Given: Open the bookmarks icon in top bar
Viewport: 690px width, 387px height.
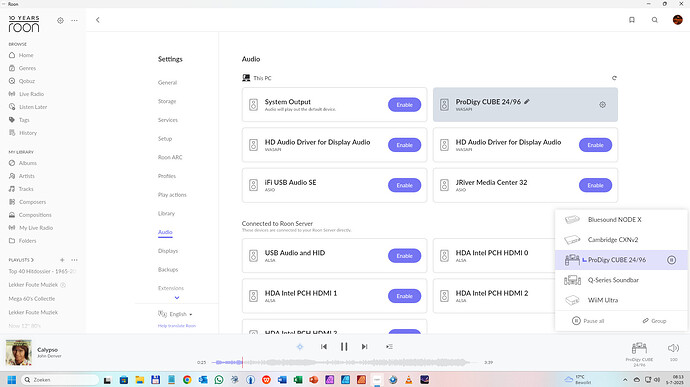Looking at the screenshot, I should click(x=632, y=20).
